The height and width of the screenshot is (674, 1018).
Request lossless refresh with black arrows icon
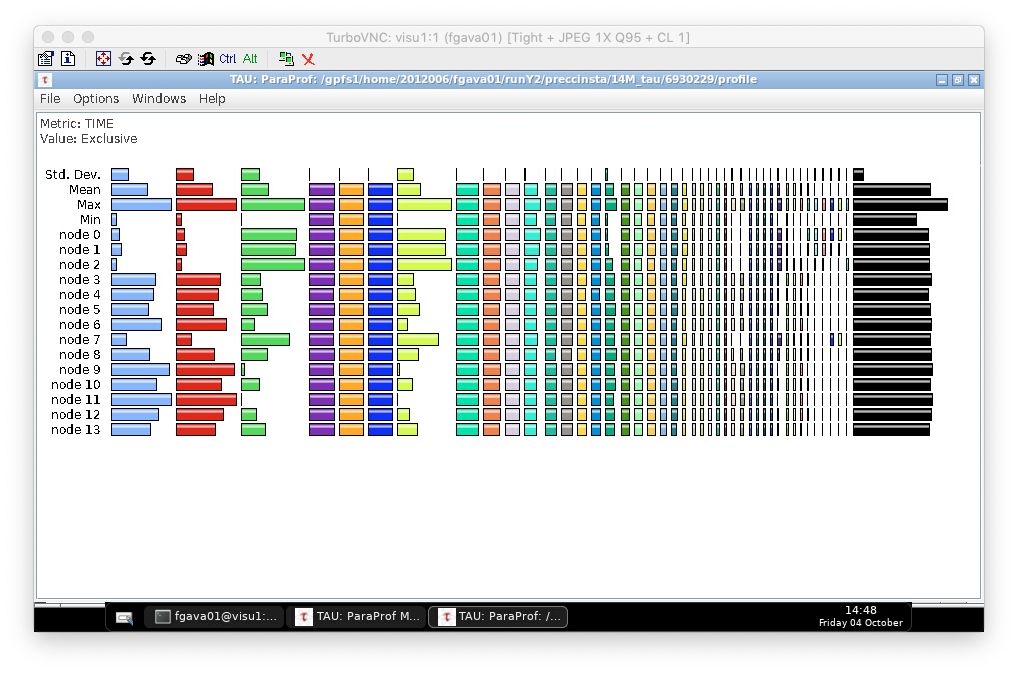148,59
